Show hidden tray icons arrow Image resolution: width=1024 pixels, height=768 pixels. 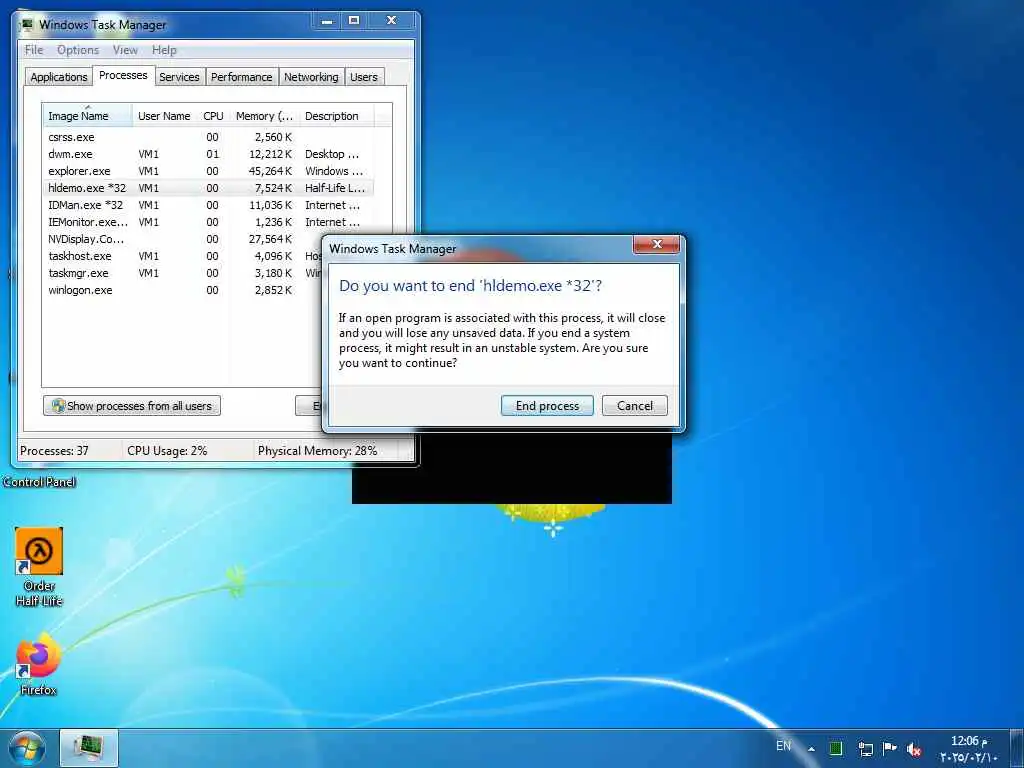tap(811, 748)
